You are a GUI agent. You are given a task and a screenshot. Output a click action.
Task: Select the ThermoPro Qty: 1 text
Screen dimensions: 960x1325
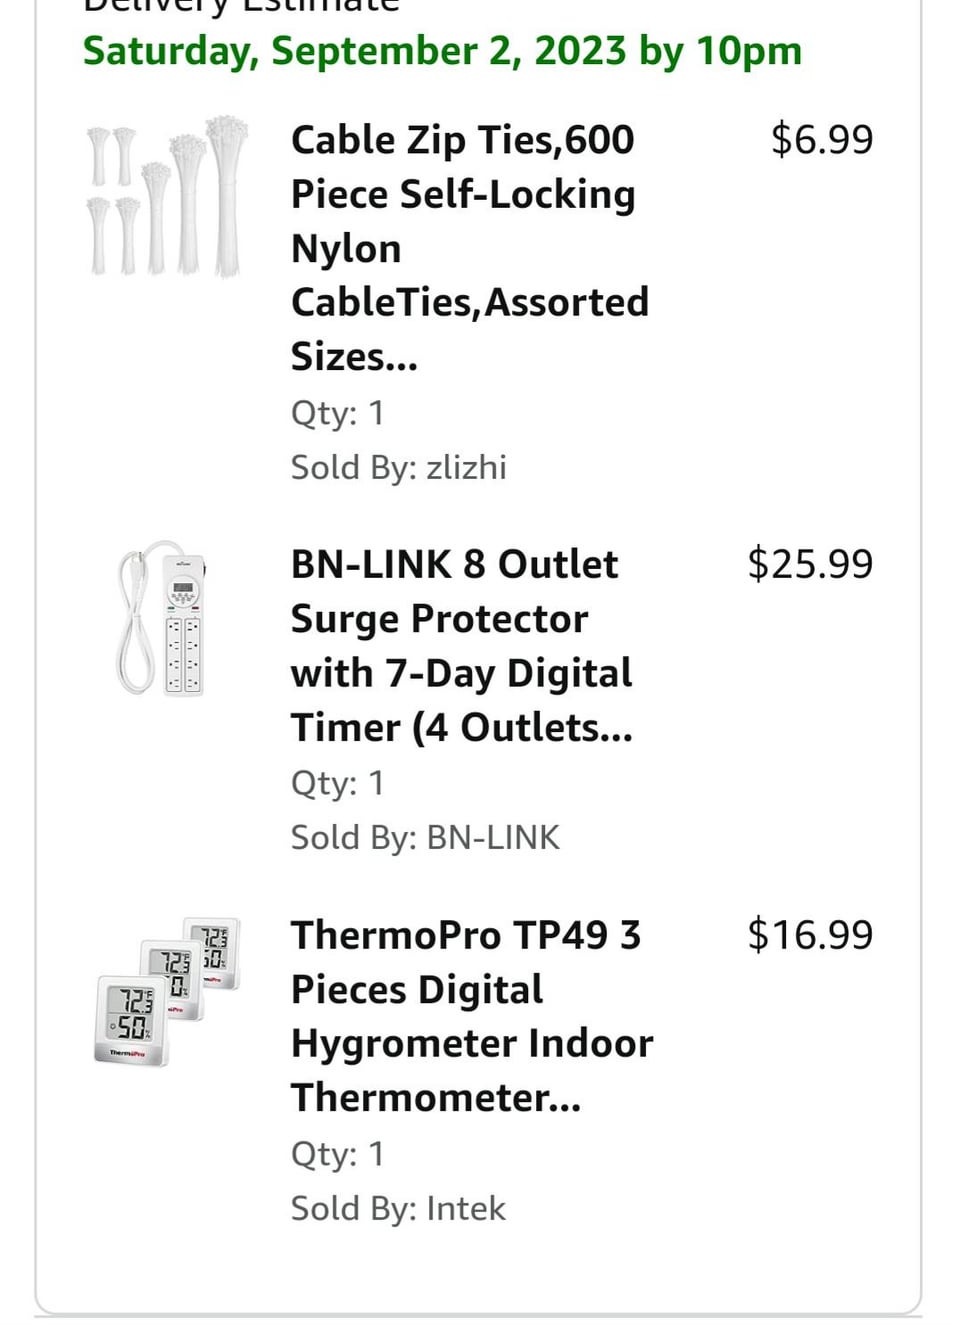337,1154
